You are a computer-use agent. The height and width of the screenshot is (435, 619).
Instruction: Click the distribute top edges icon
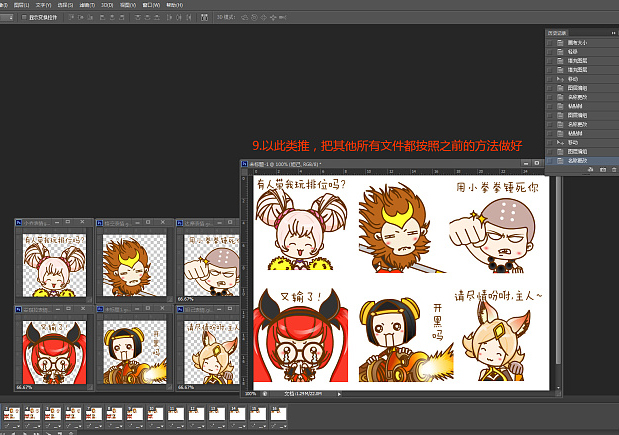tap(138, 17)
